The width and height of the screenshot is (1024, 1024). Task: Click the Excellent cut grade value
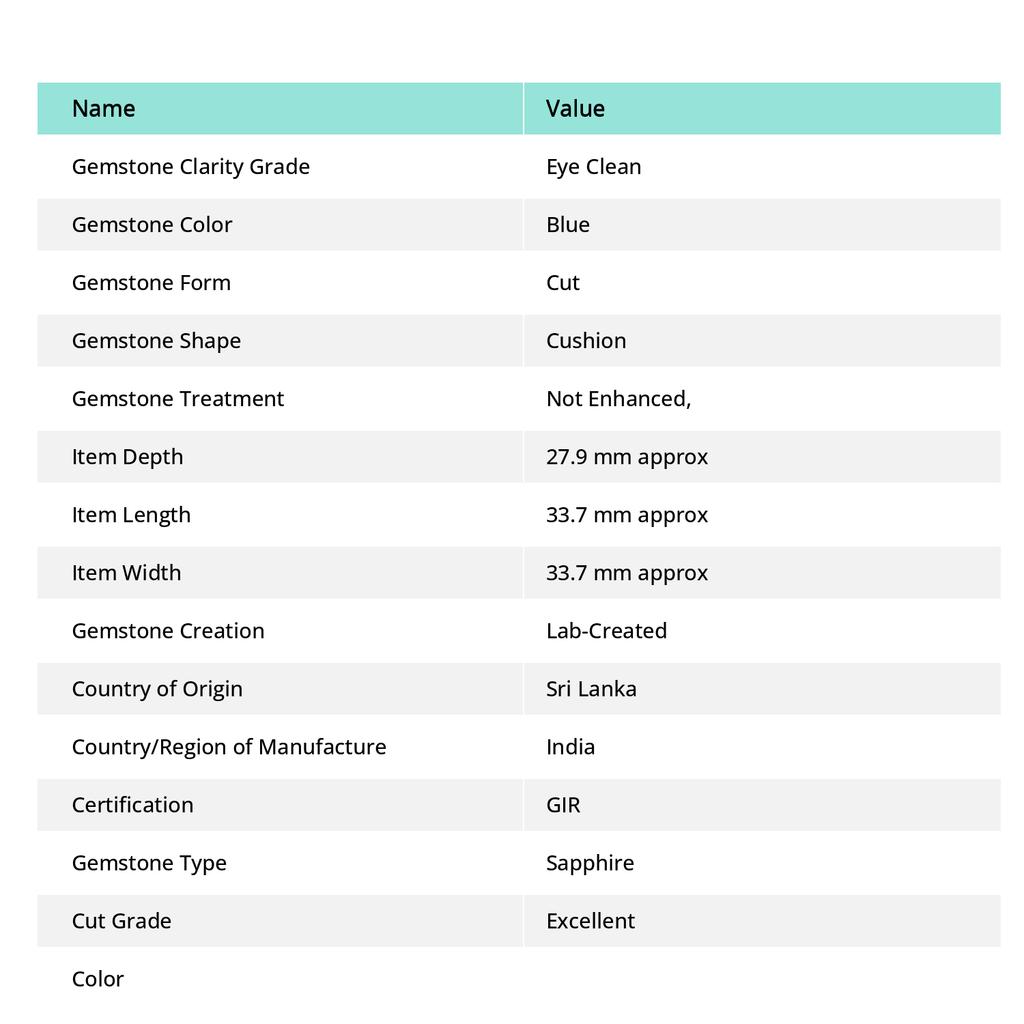590,921
